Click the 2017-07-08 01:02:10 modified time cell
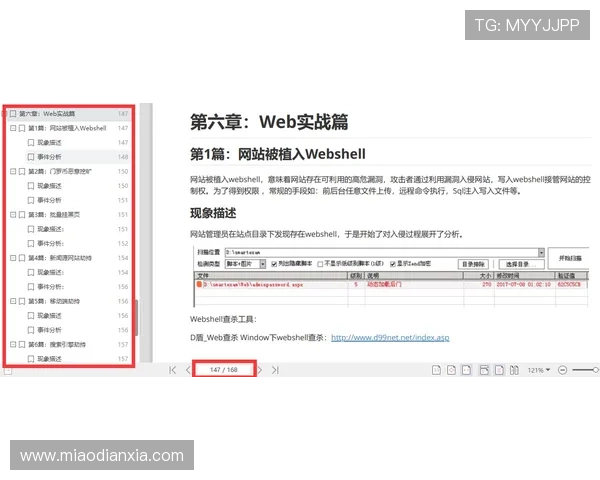The width and height of the screenshot is (600, 480). pos(523,284)
